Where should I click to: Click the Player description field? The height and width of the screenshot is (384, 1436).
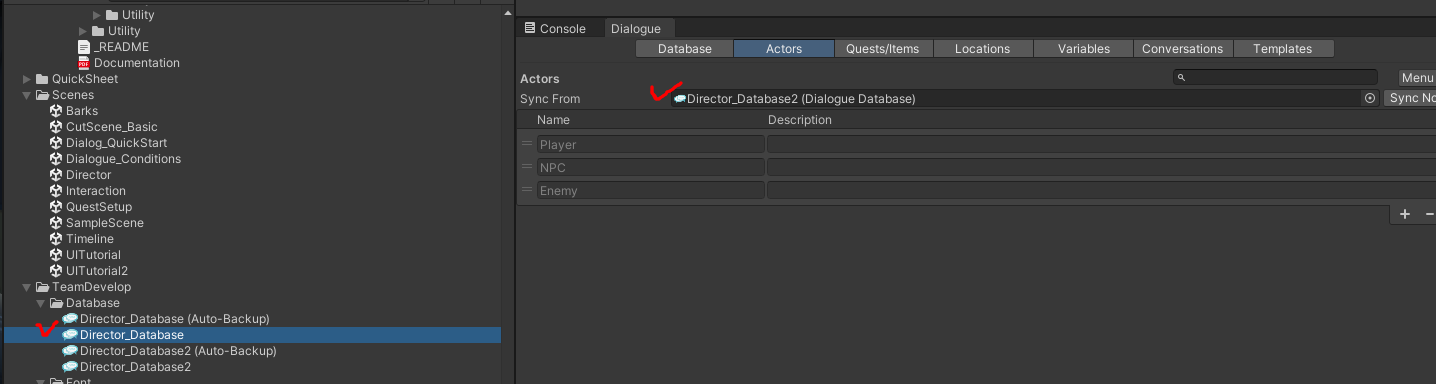click(x=1101, y=144)
